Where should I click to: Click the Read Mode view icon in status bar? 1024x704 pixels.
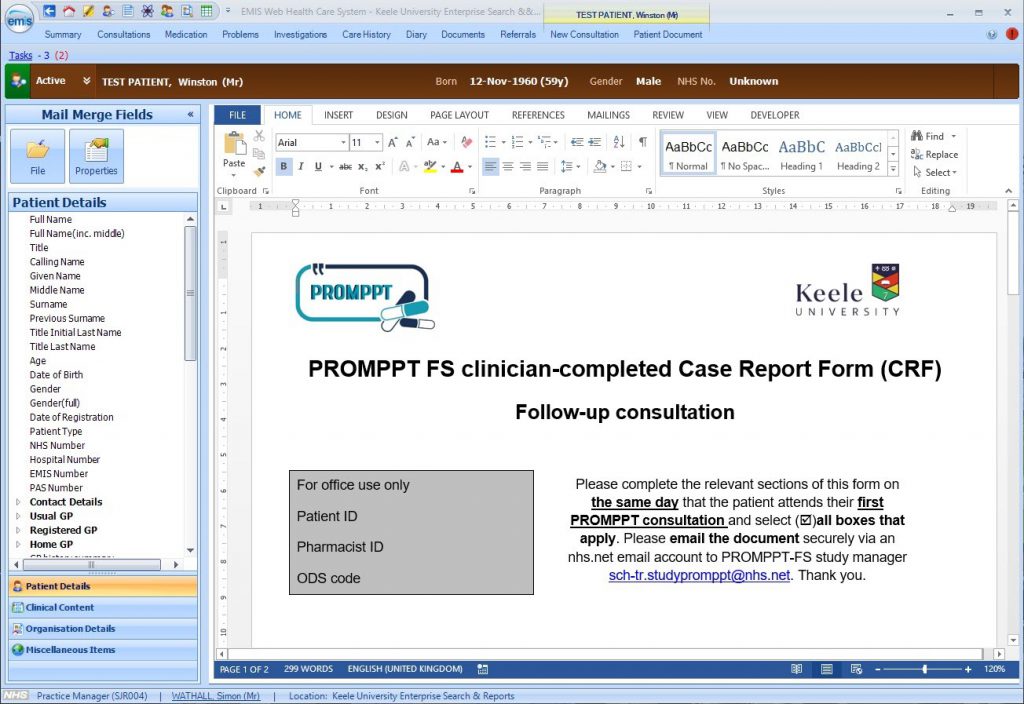[796, 669]
